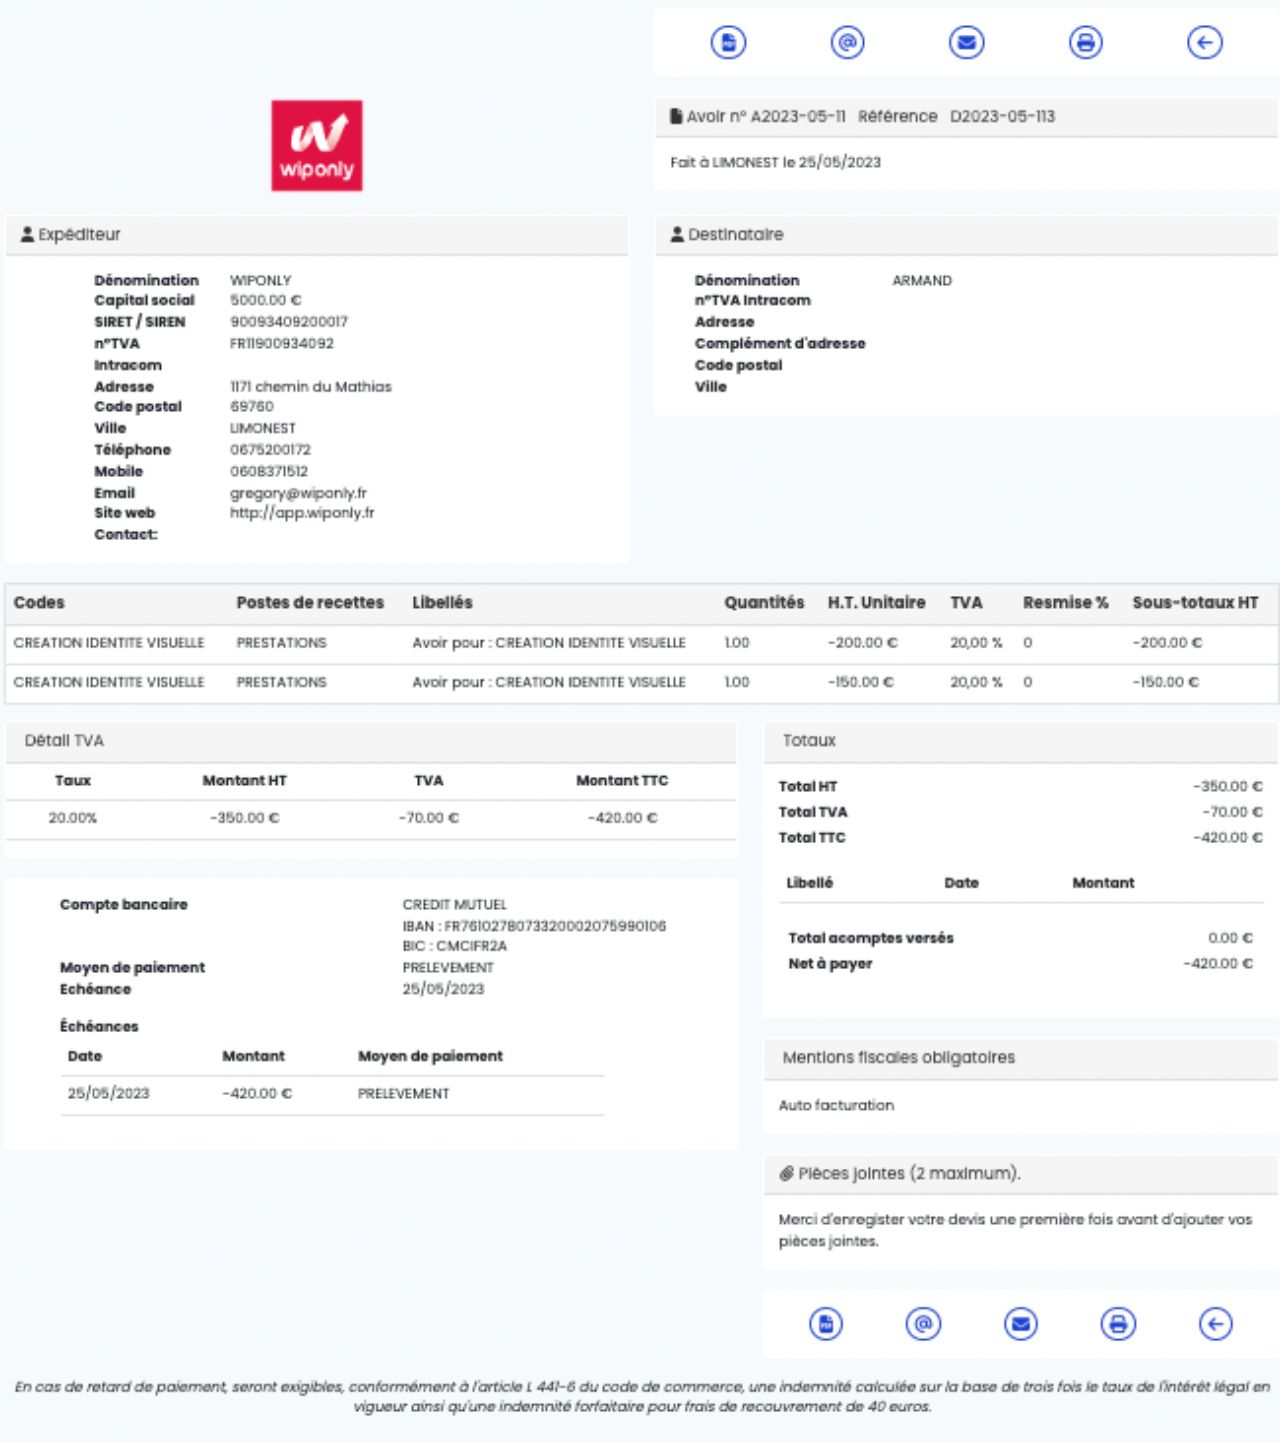Click the printer icon in top toolbar
The height and width of the screenshot is (1443, 1280).
point(1085,43)
